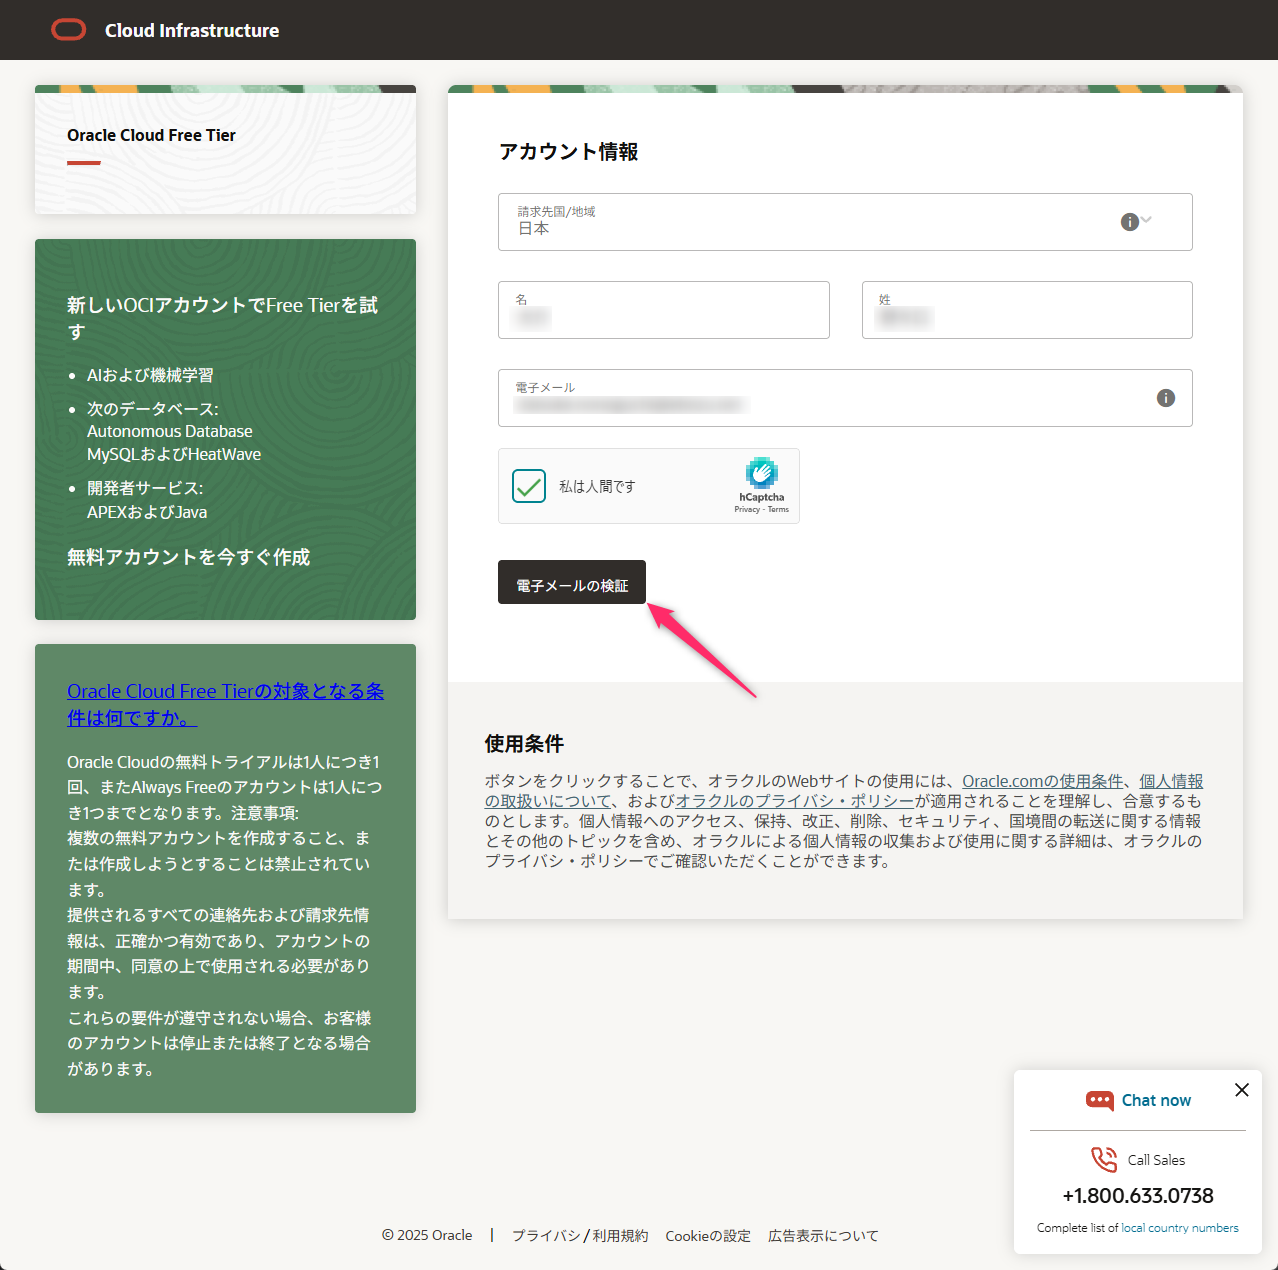
Task: Open hCaptcha Privacy link
Action: 747,509
